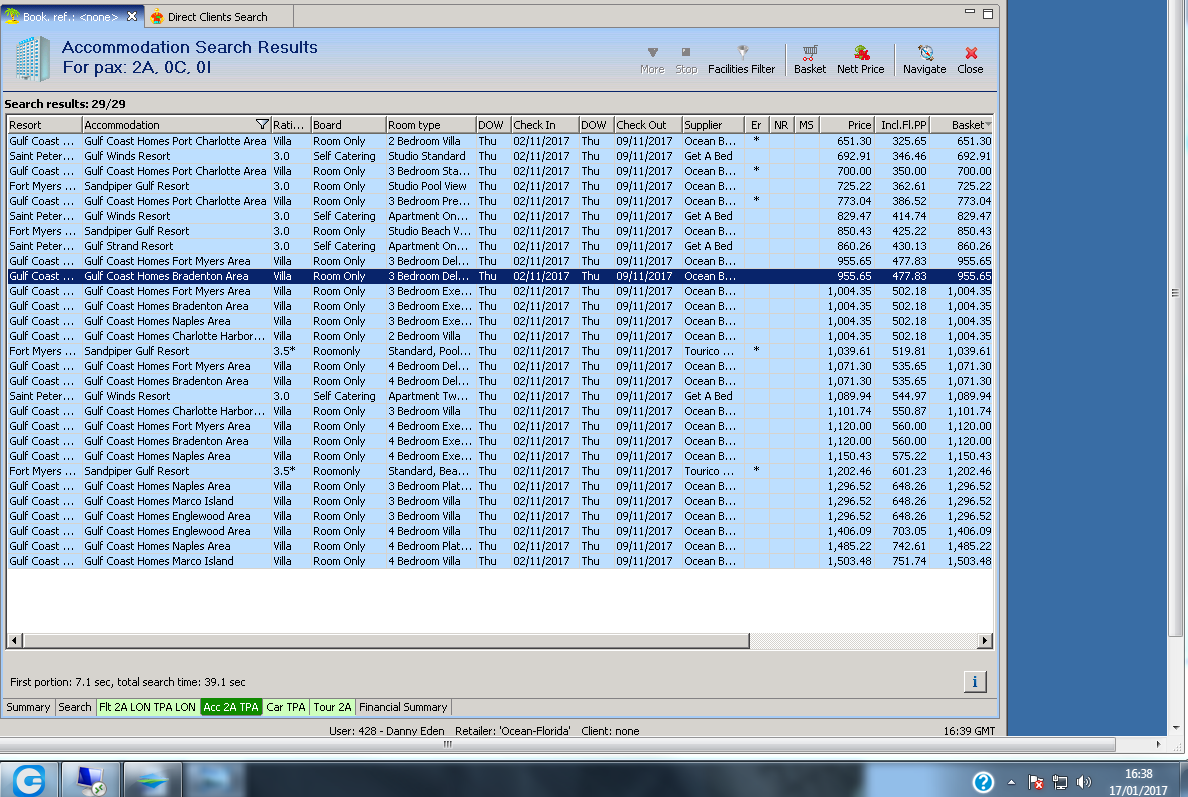Sort by Check In column header
Screen dimensions: 1188x797
coord(545,125)
